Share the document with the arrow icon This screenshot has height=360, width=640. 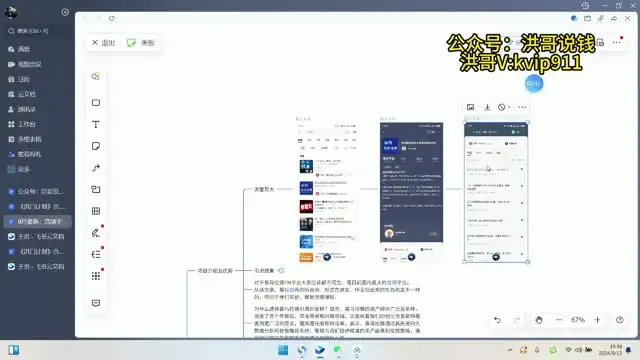pyautogui.click(x=614, y=18)
